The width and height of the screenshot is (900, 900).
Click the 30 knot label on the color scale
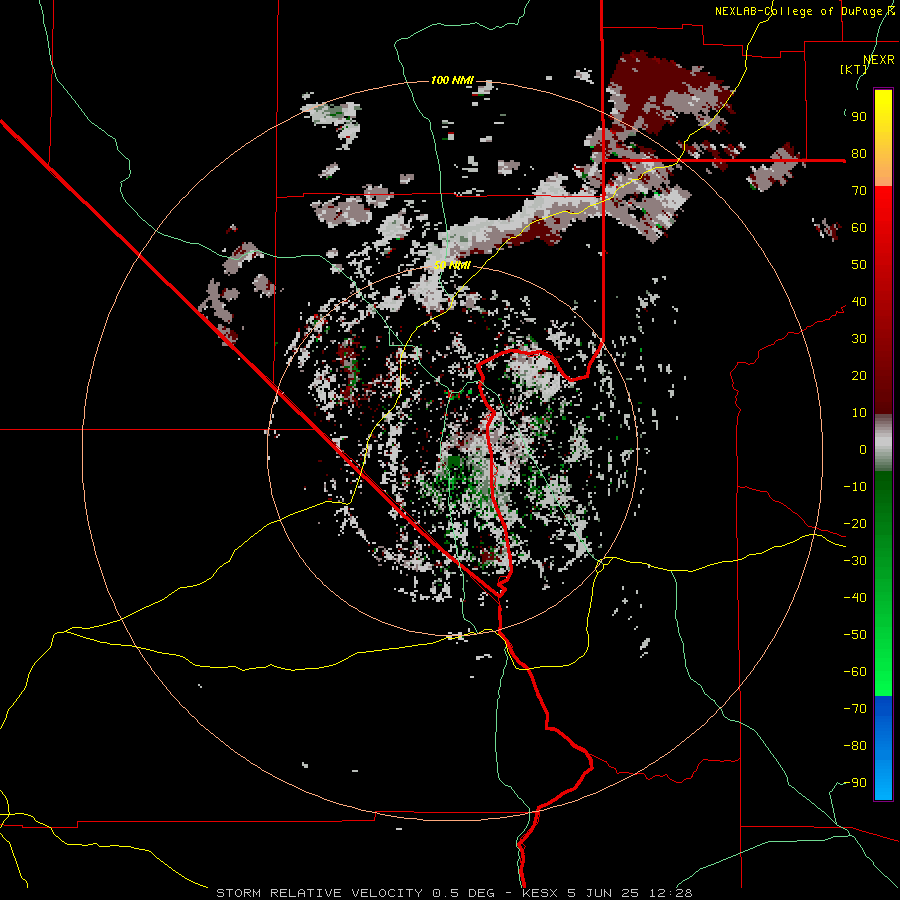pyautogui.click(x=859, y=339)
